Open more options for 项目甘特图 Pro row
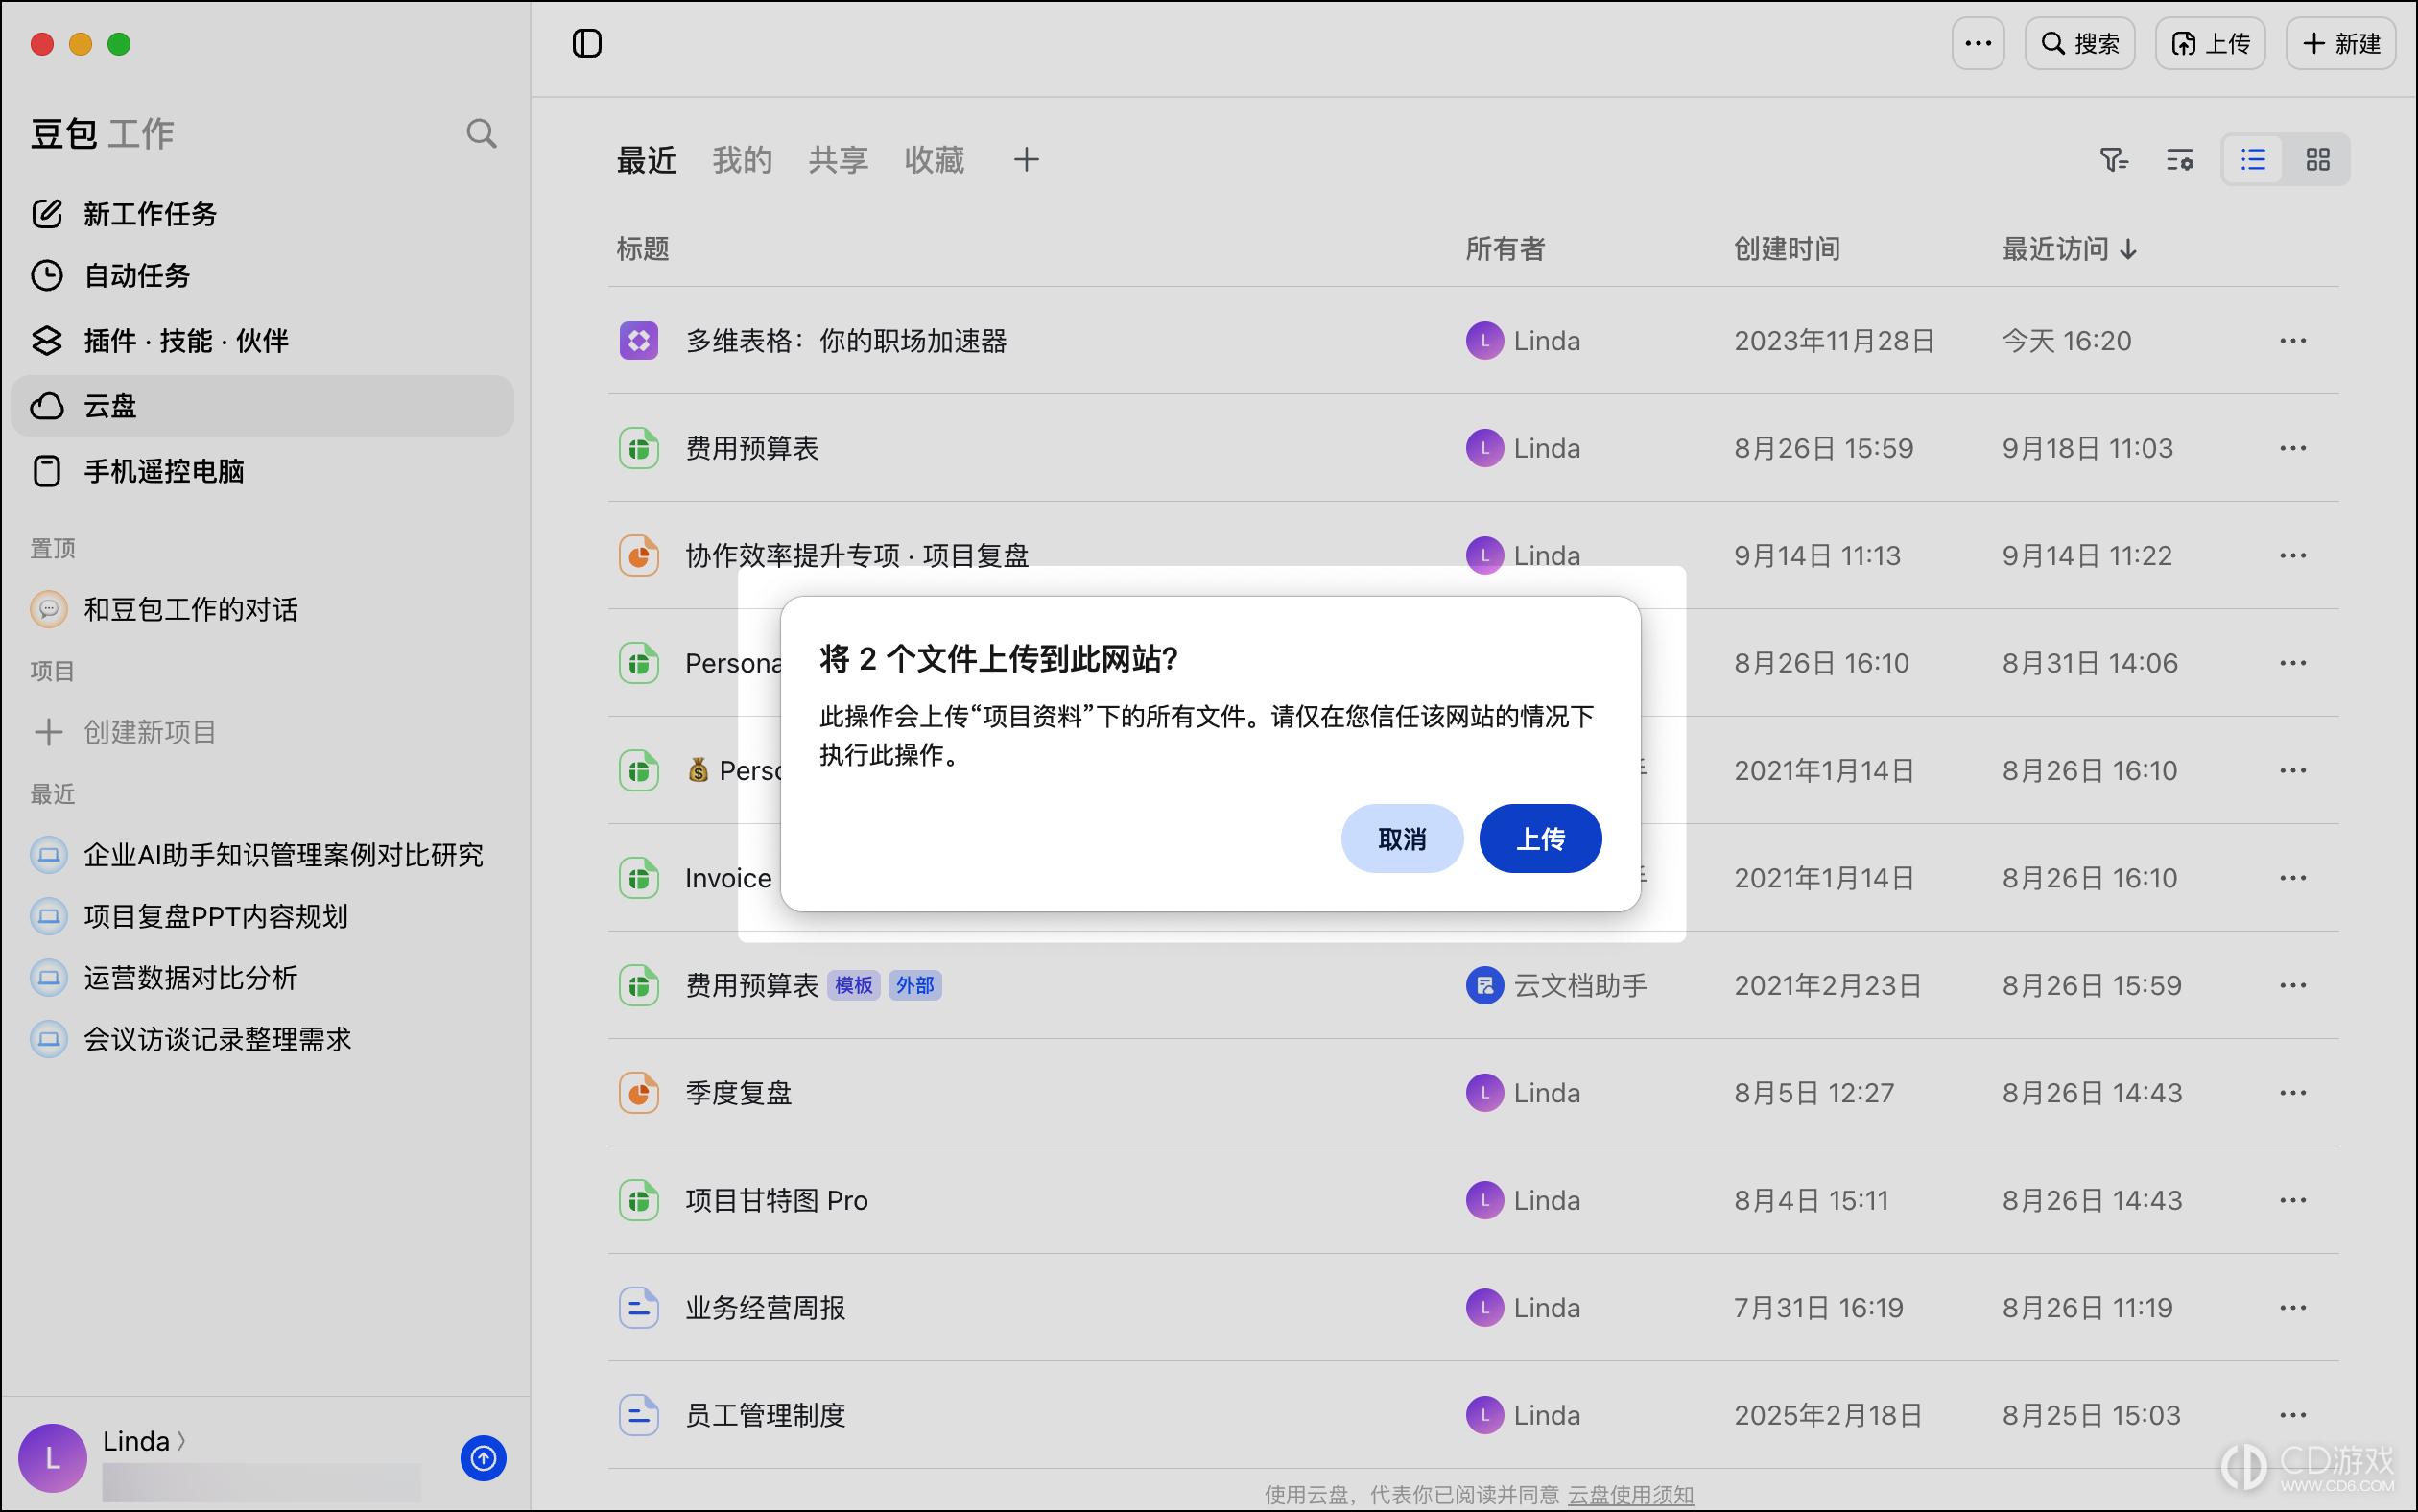This screenshot has width=2418, height=1512. coord(2293,1201)
